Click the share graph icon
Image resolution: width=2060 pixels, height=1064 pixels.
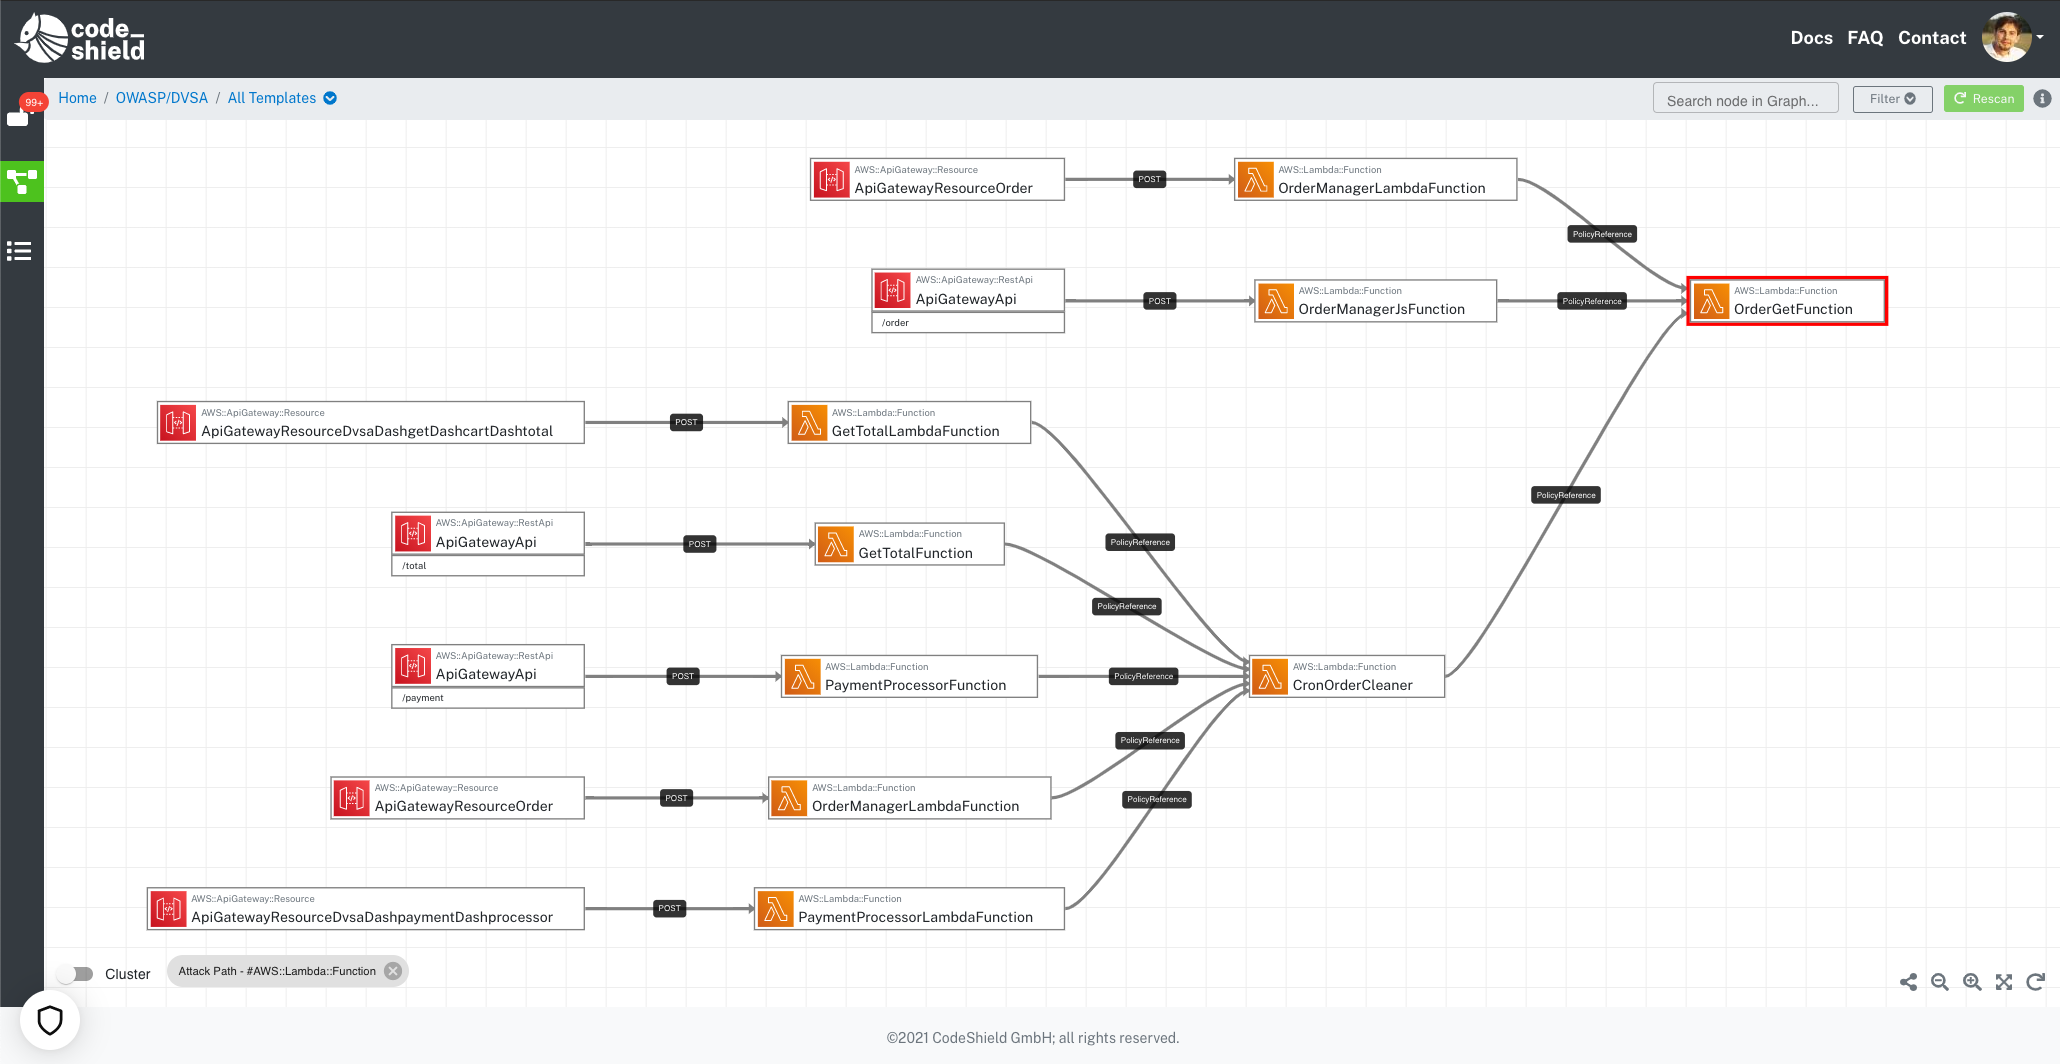point(1908,982)
